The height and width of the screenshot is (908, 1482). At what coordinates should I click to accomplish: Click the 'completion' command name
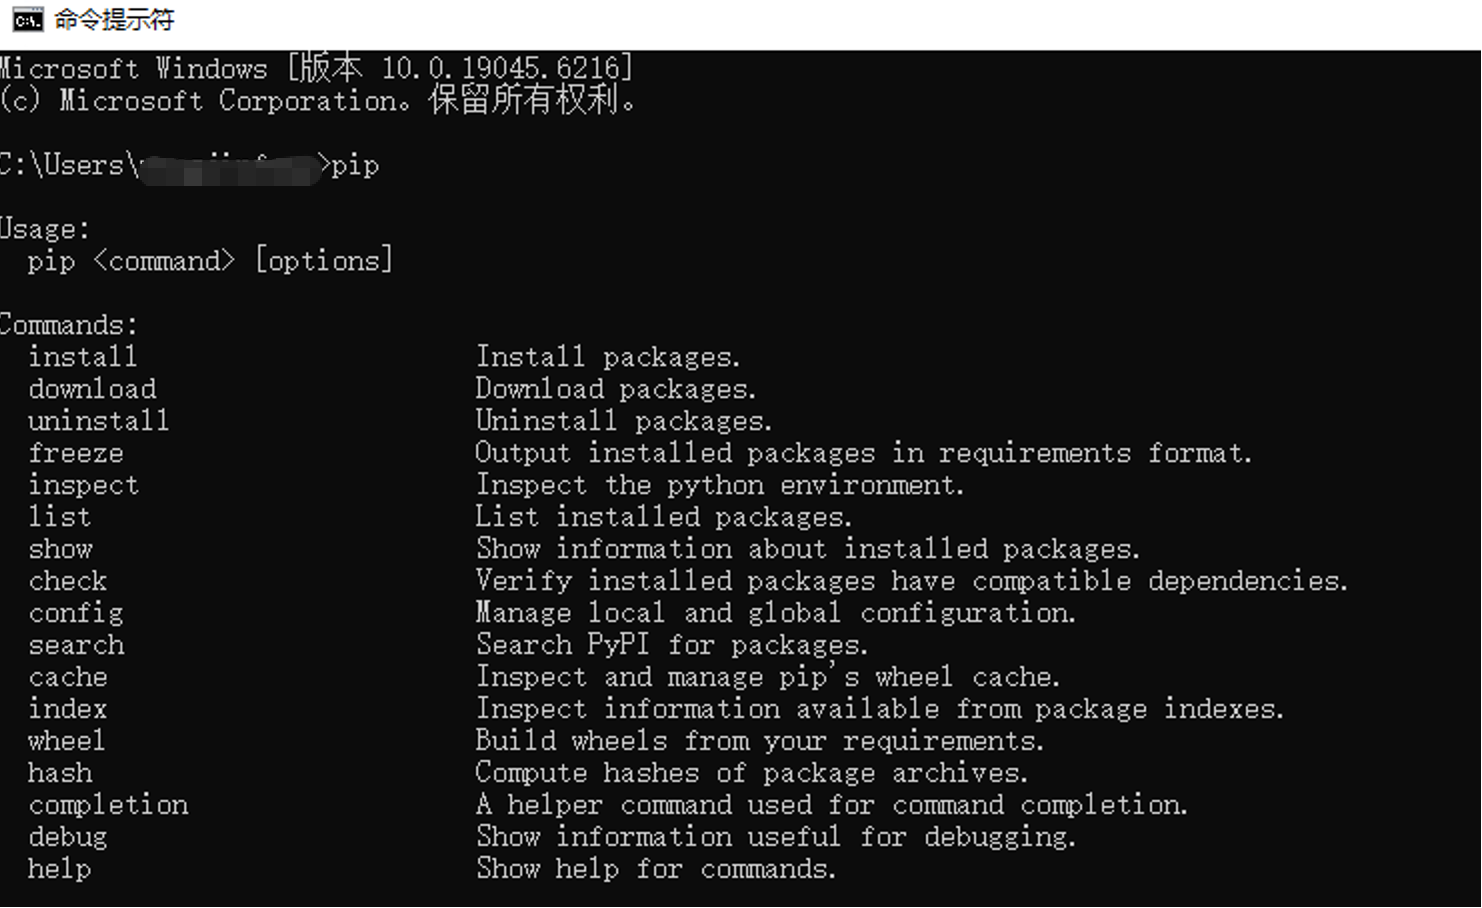pyautogui.click(x=108, y=806)
